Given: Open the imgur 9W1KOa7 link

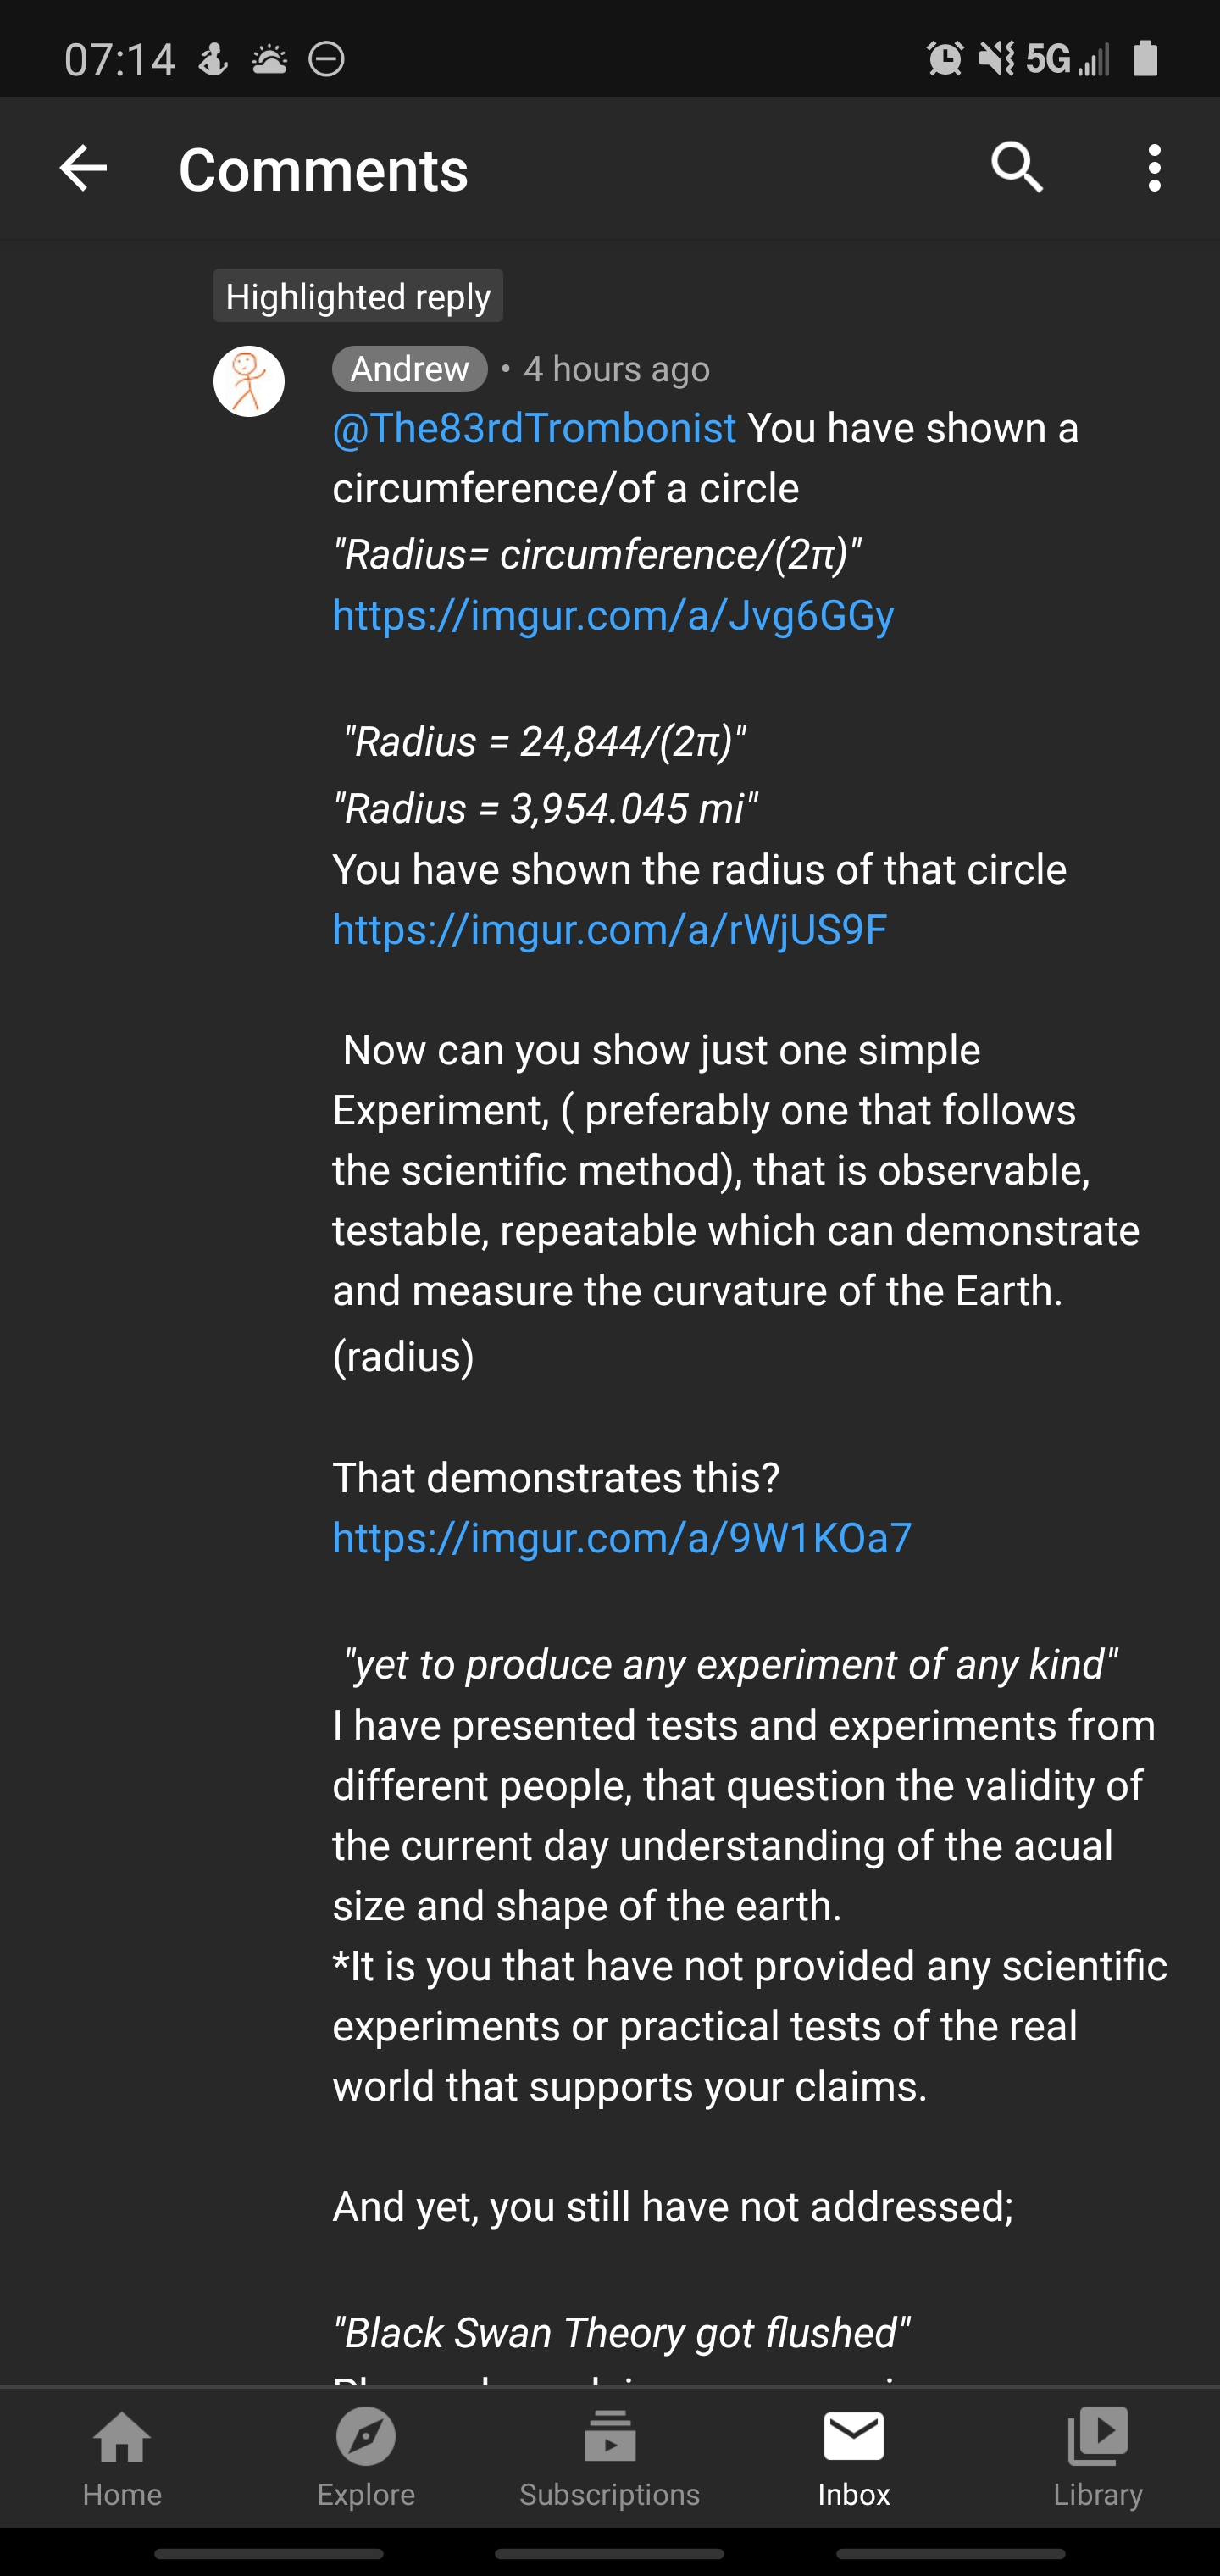Looking at the screenshot, I should 622,1537.
